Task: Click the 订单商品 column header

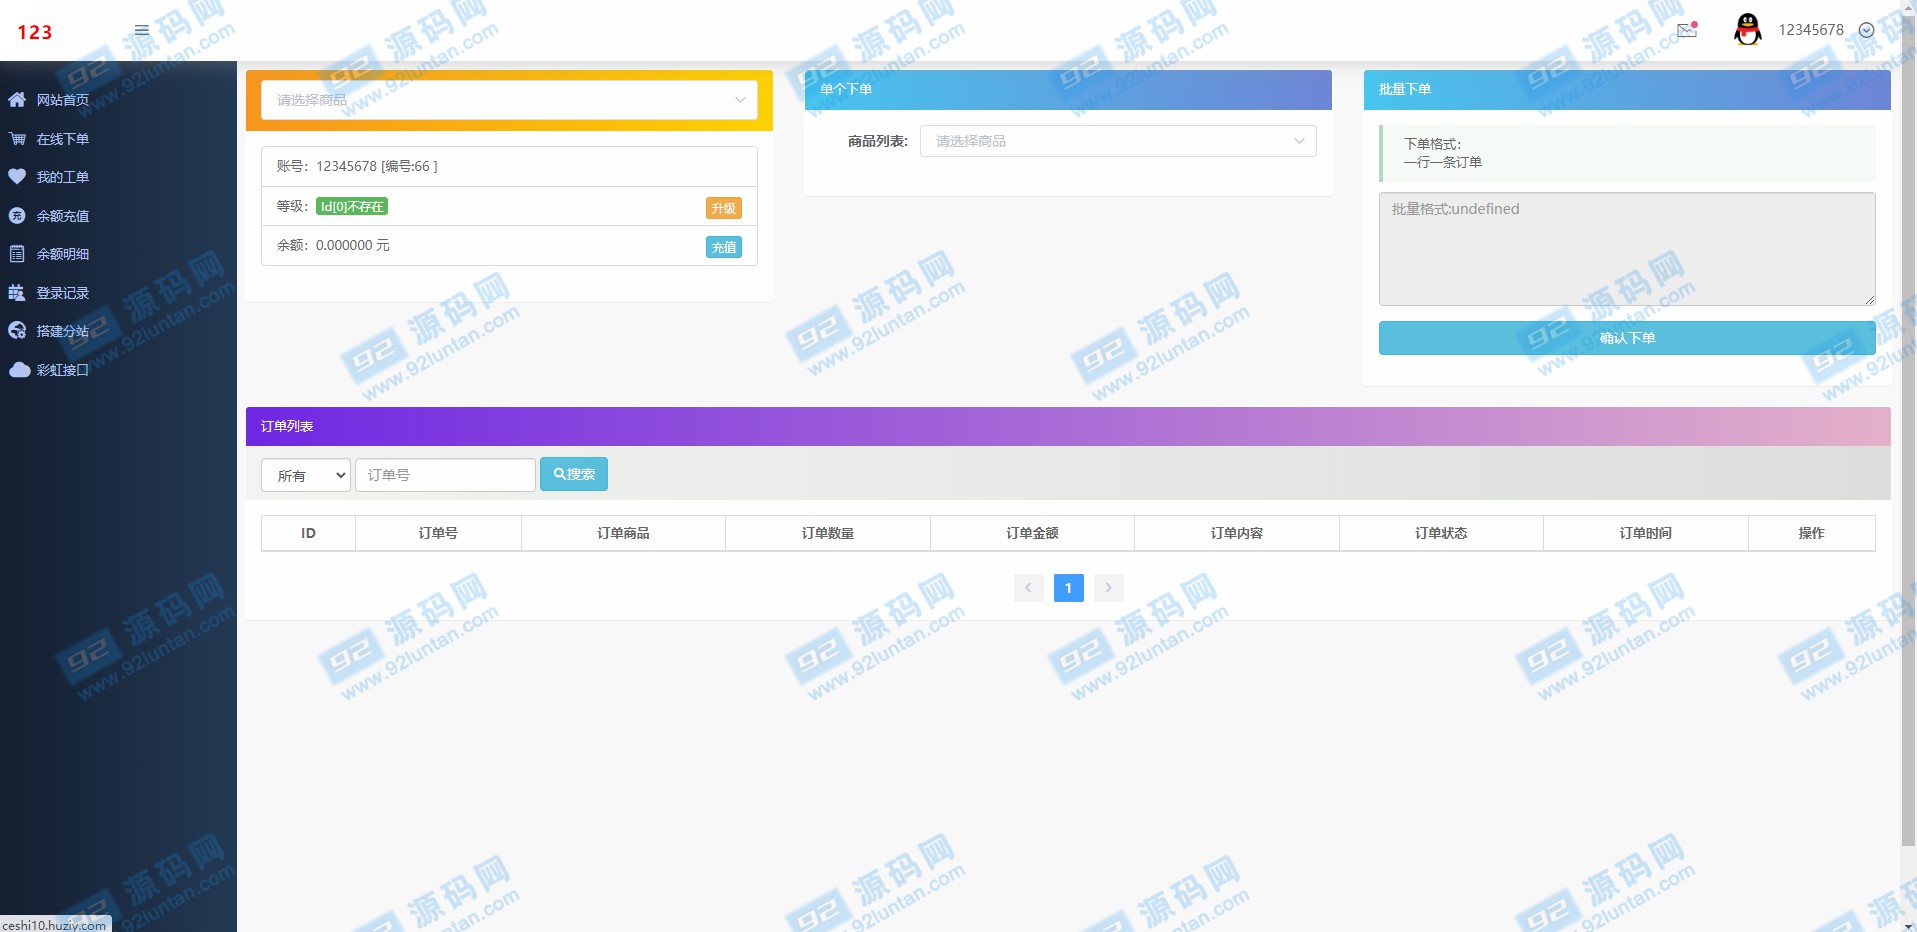Action: [x=623, y=533]
